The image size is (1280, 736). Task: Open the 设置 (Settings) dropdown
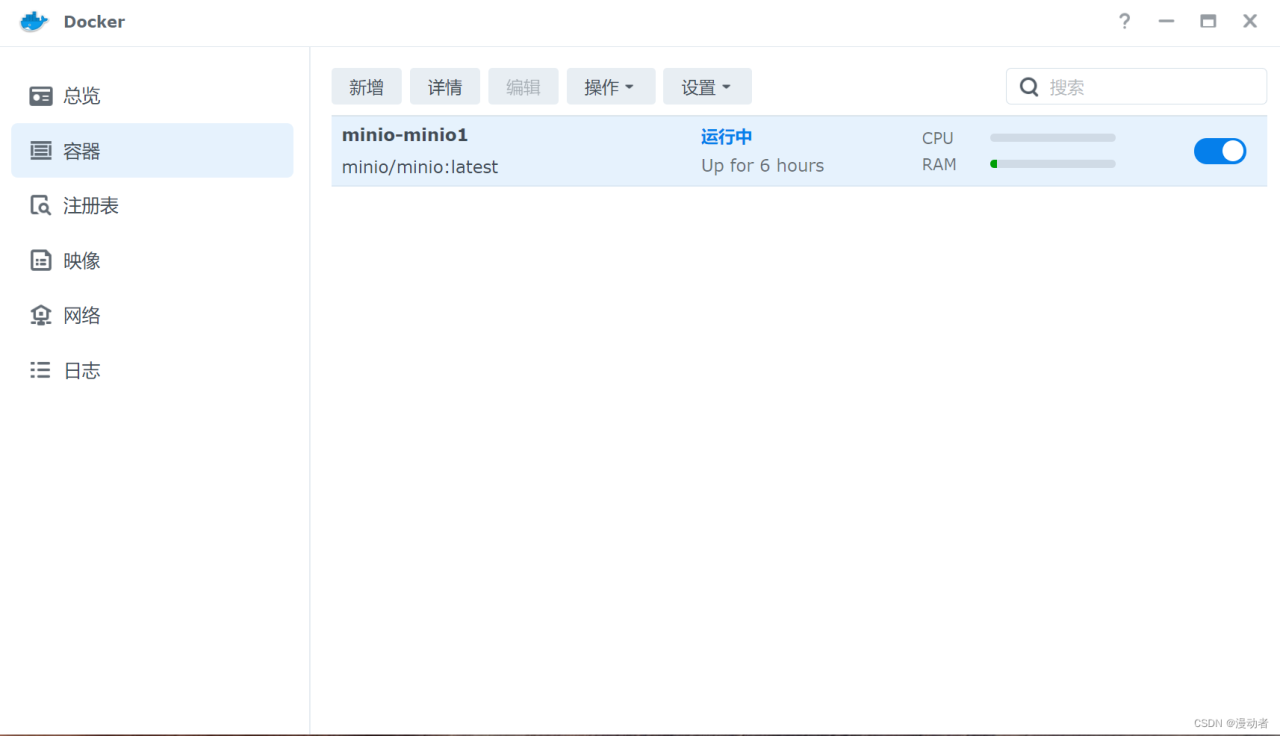click(x=707, y=87)
